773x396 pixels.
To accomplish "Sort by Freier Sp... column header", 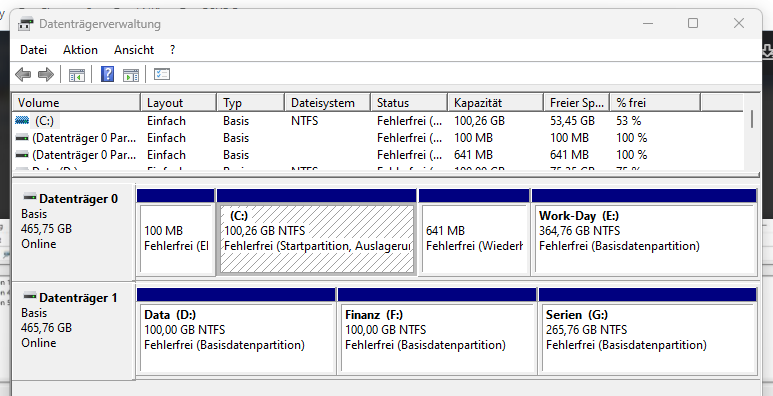I will pos(577,103).
